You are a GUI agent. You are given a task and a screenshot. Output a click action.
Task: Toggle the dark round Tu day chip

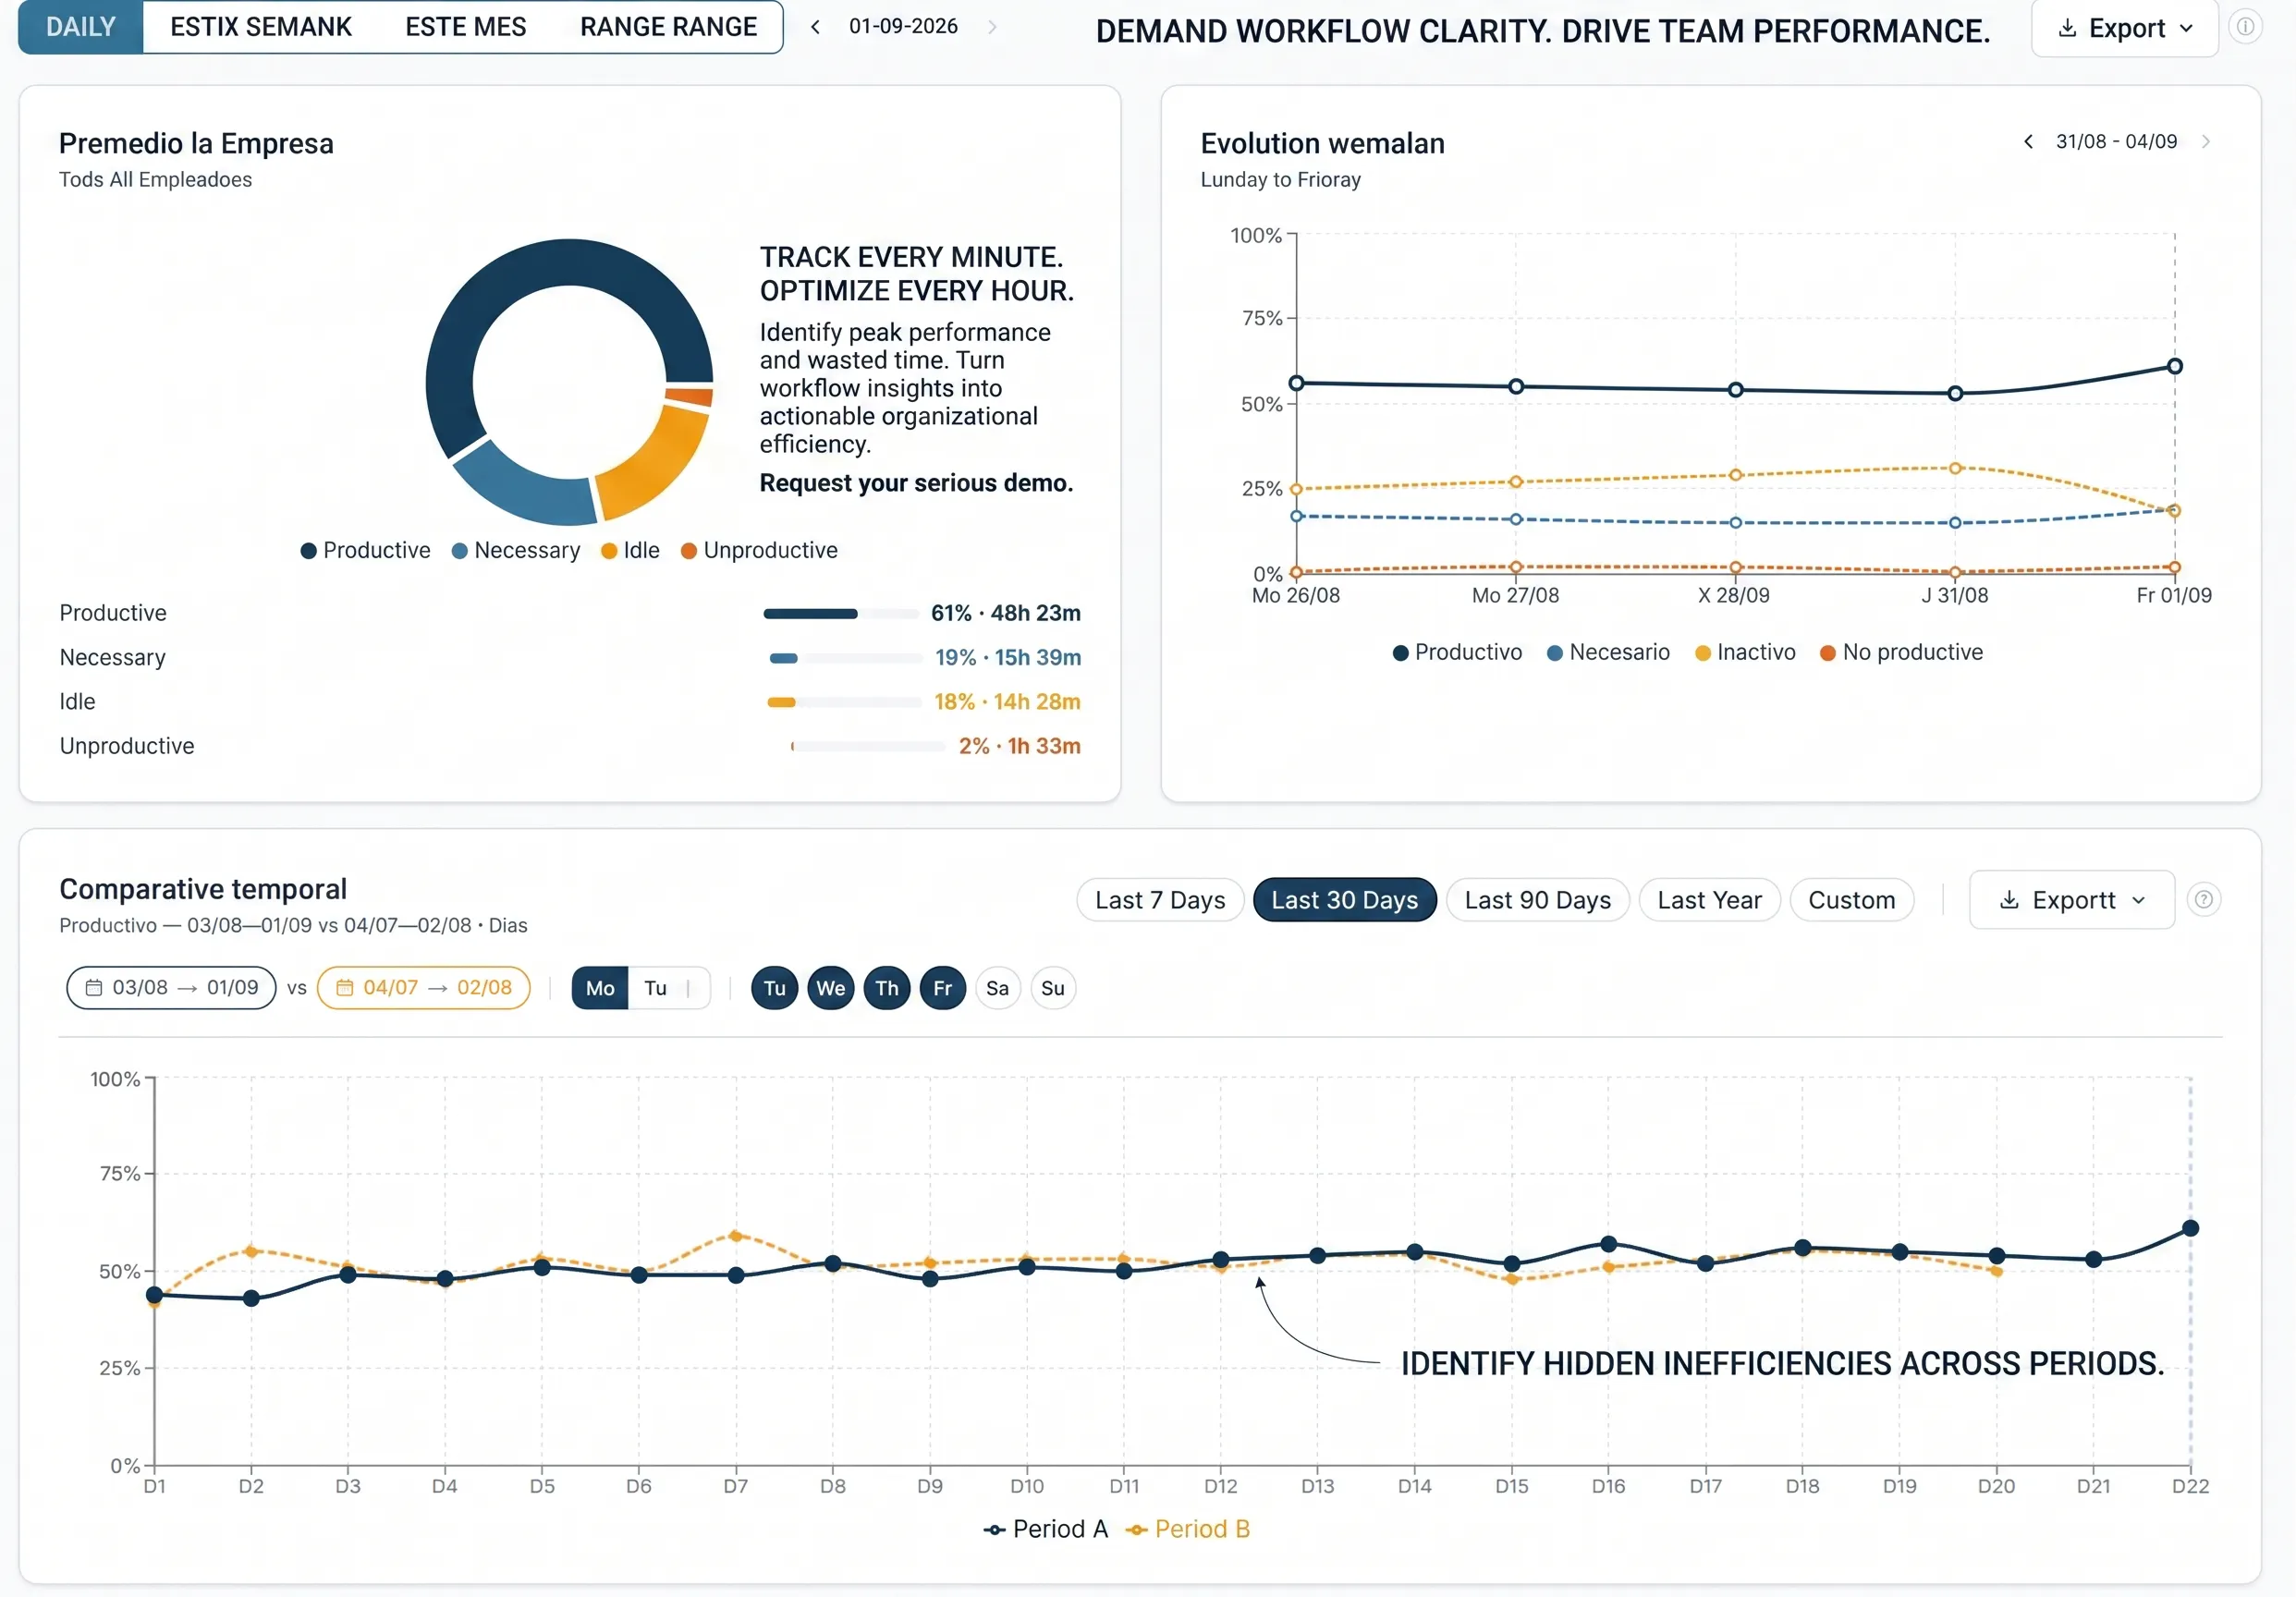click(774, 988)
